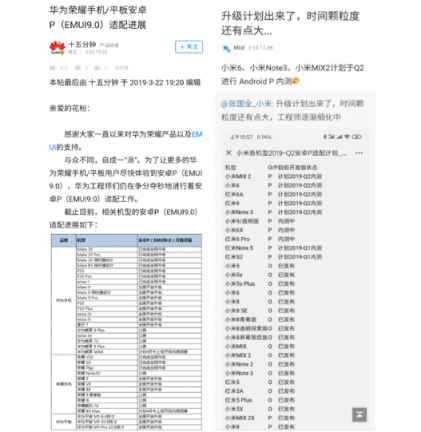
Task: Select the 小米5X row
Action: click(x=260, y=409)
